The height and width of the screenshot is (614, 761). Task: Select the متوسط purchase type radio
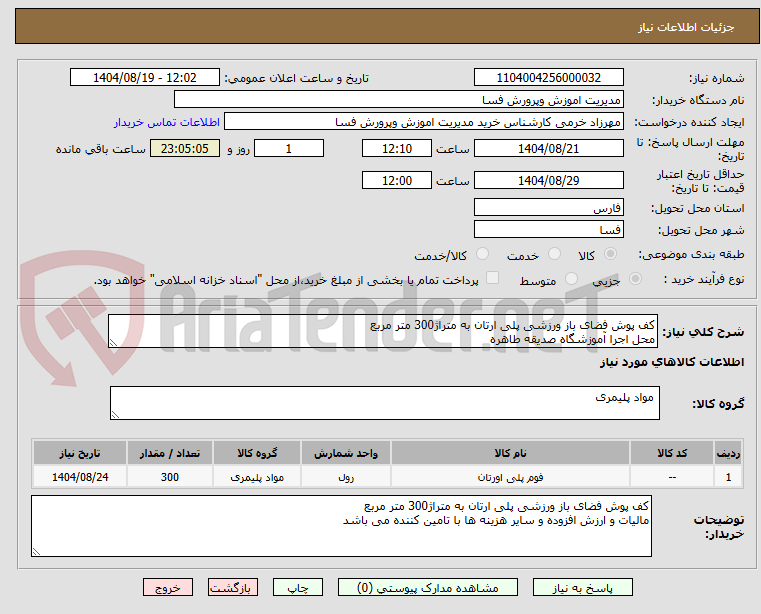pyautogui.click(x=571, y=278)
